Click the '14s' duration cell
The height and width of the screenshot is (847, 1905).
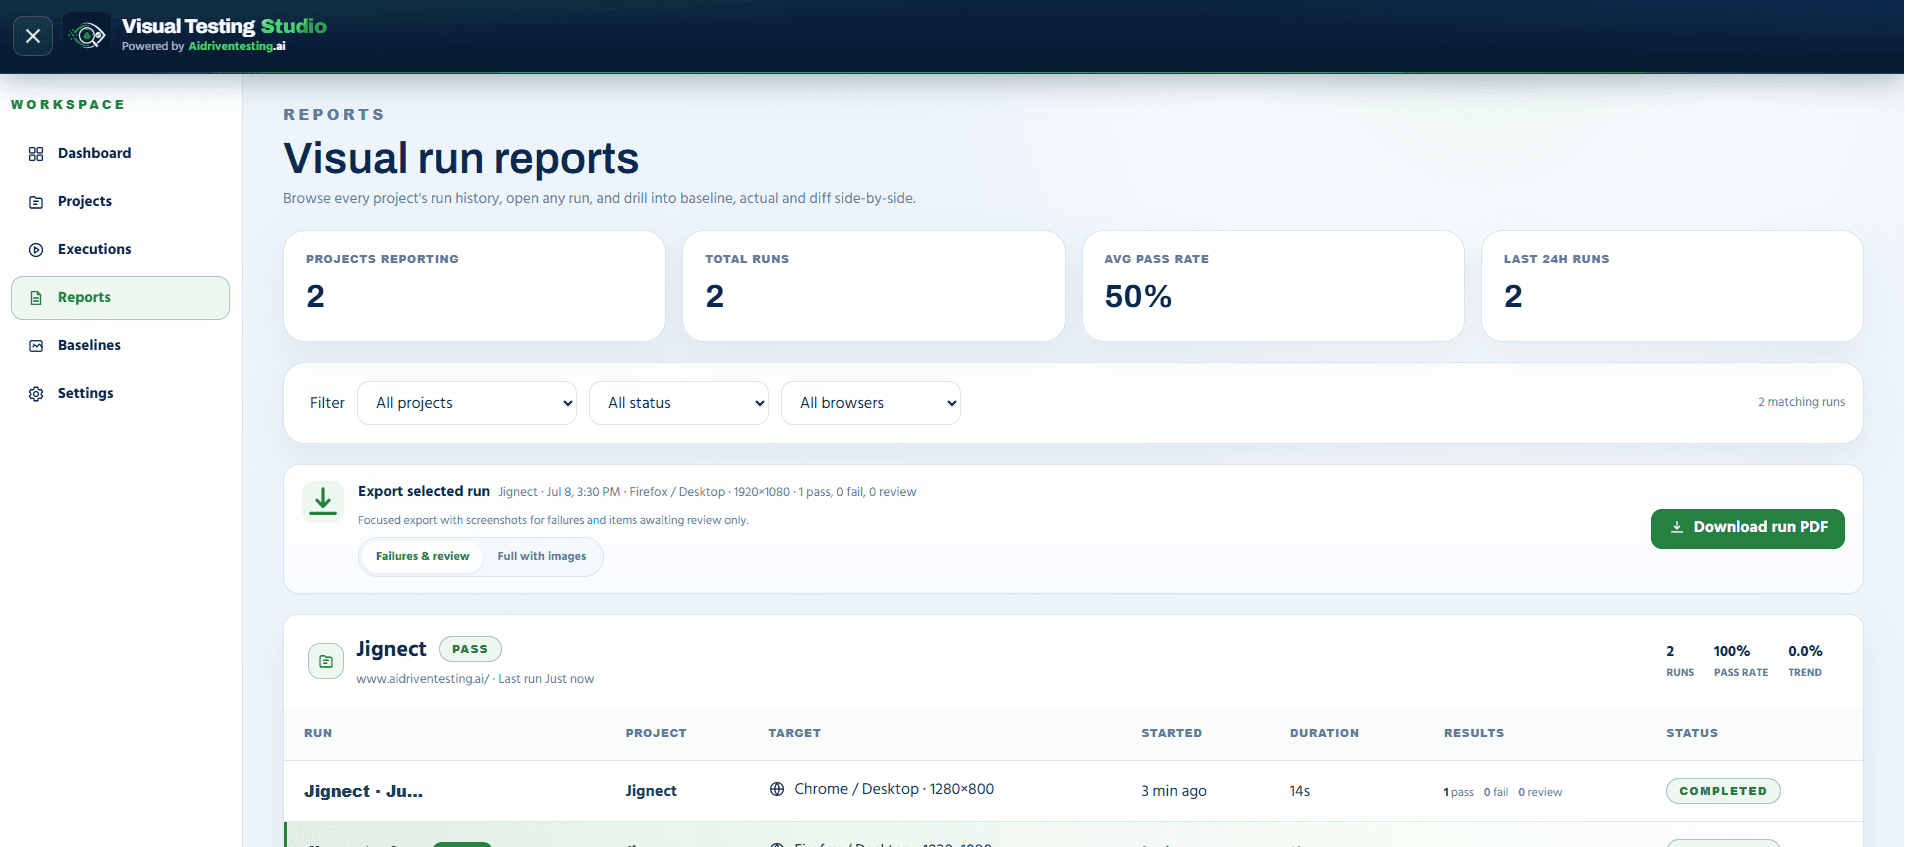pyautogui.click(x=1300, y=791)
